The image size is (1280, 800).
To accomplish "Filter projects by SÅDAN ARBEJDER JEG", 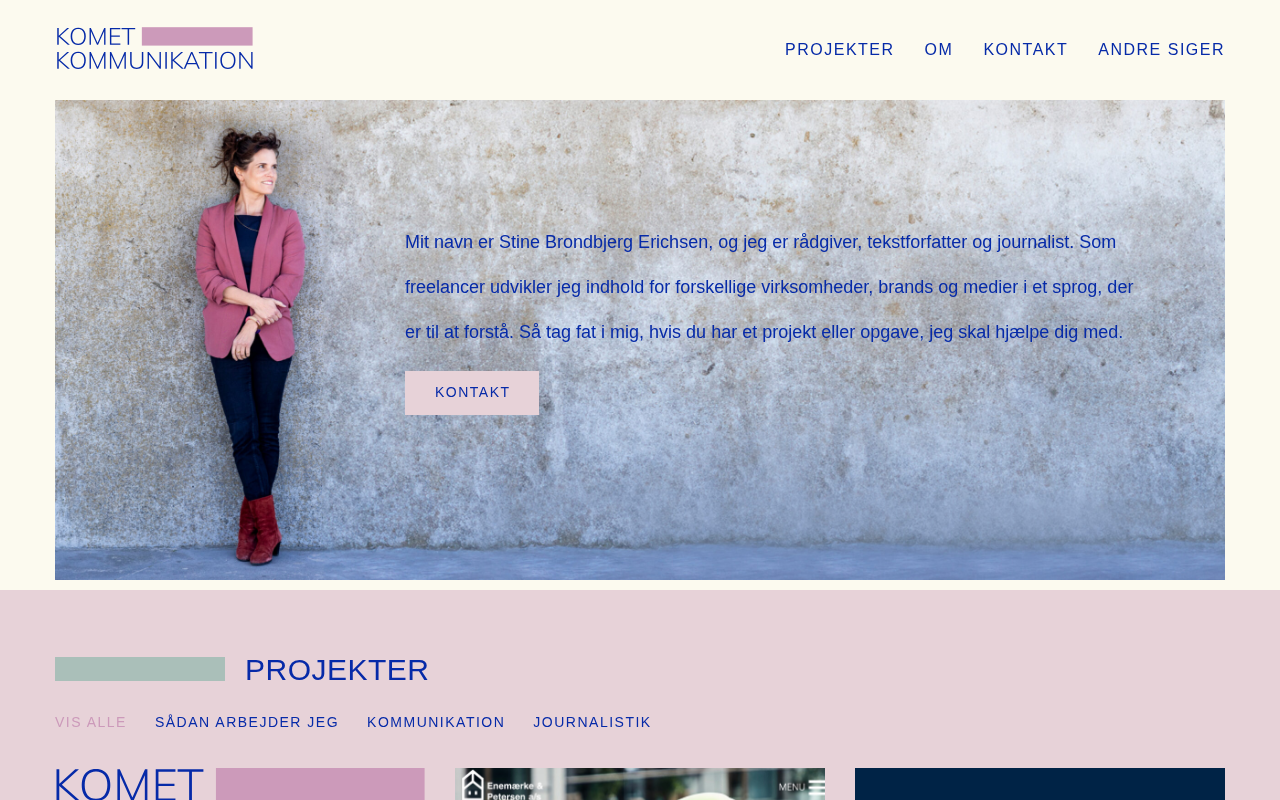I will click(247, 722).
